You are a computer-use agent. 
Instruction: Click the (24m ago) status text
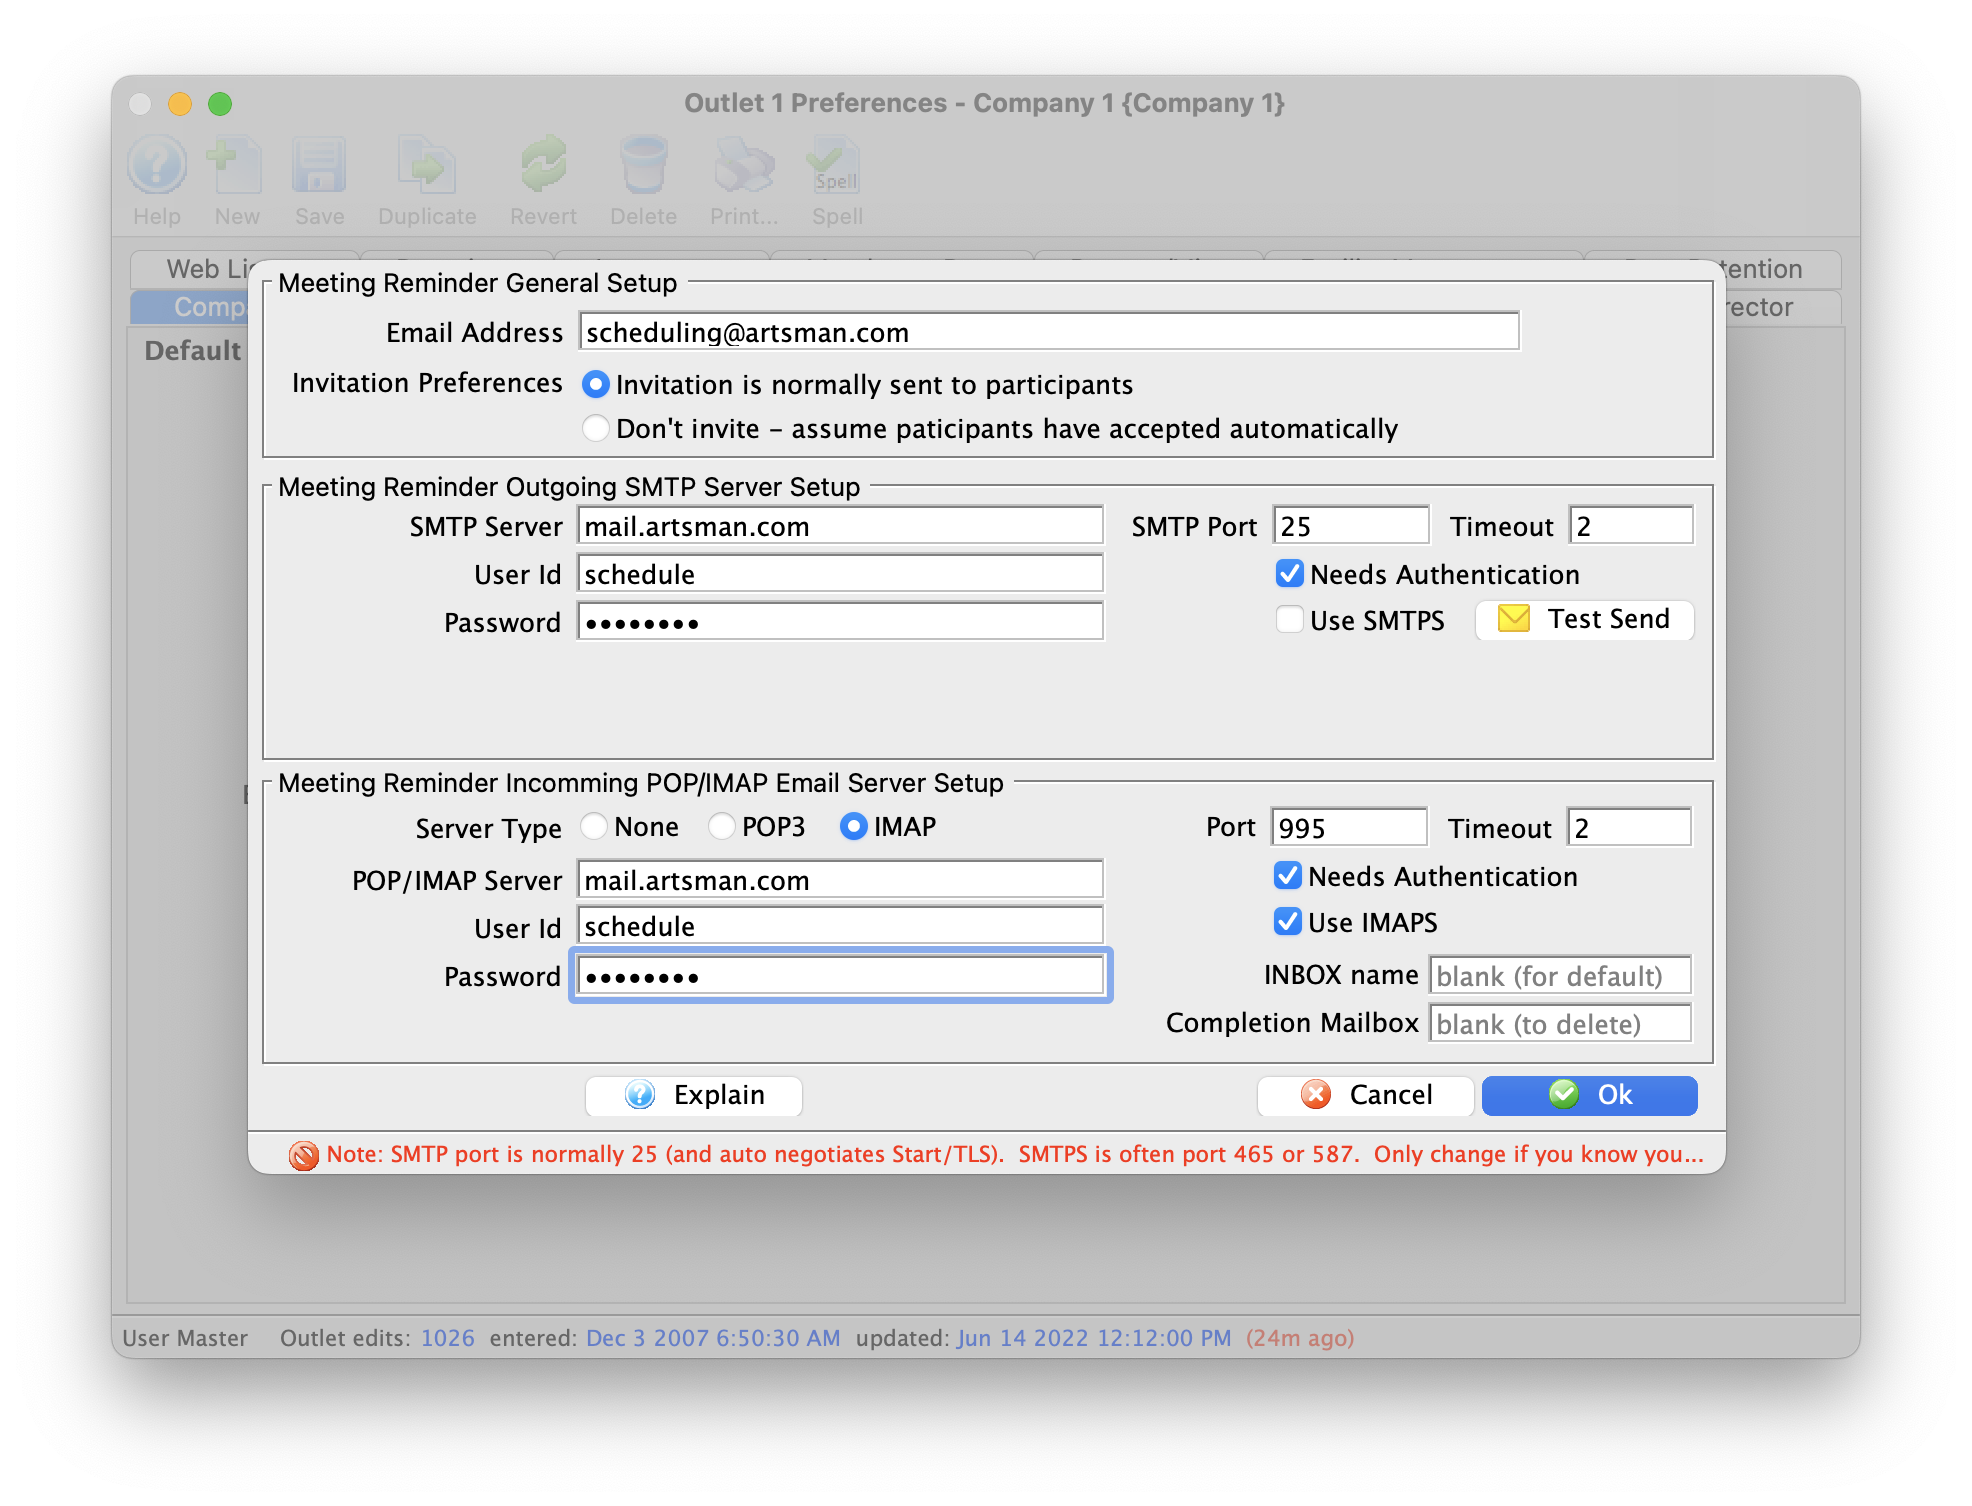click(x=1300, y=1338)
